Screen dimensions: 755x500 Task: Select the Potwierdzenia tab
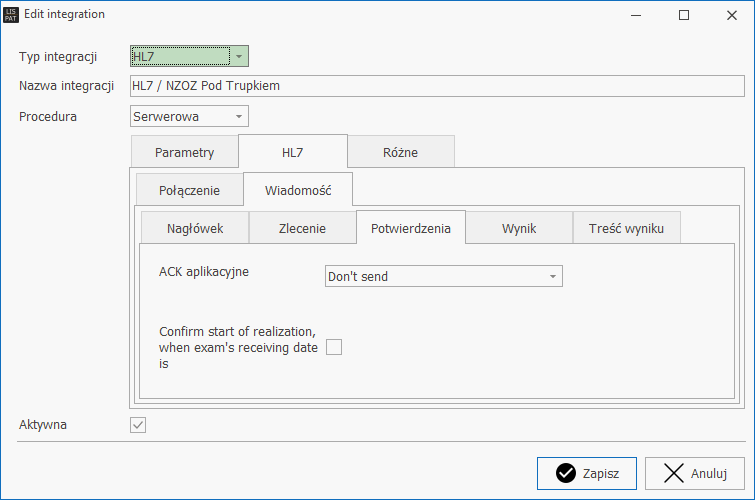coord(410,227)
